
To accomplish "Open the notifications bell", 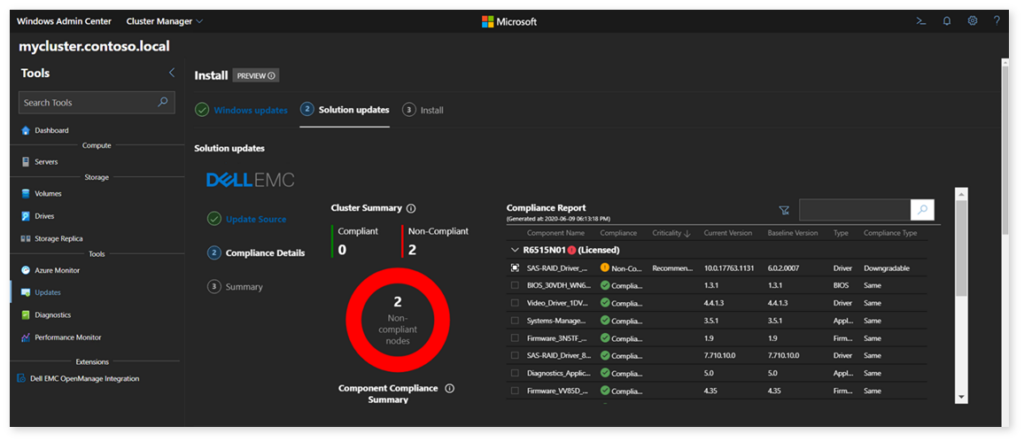I will click(946, 21).
